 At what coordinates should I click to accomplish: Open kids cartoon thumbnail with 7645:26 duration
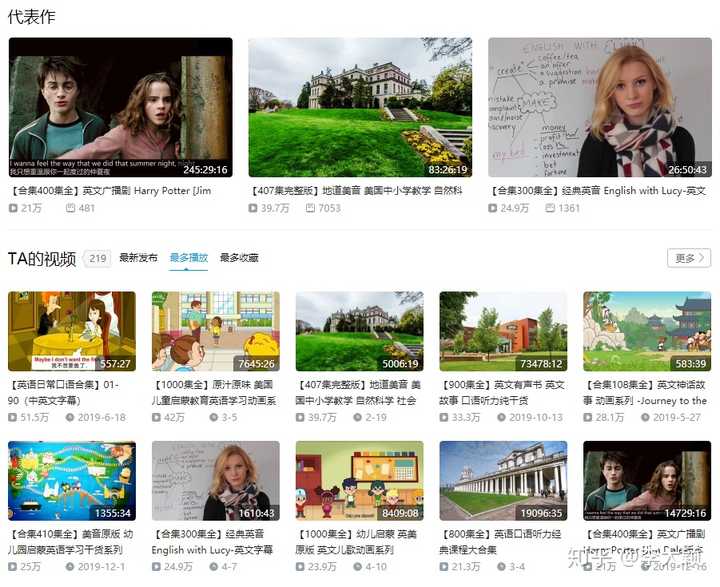click(x=216, y=331)
